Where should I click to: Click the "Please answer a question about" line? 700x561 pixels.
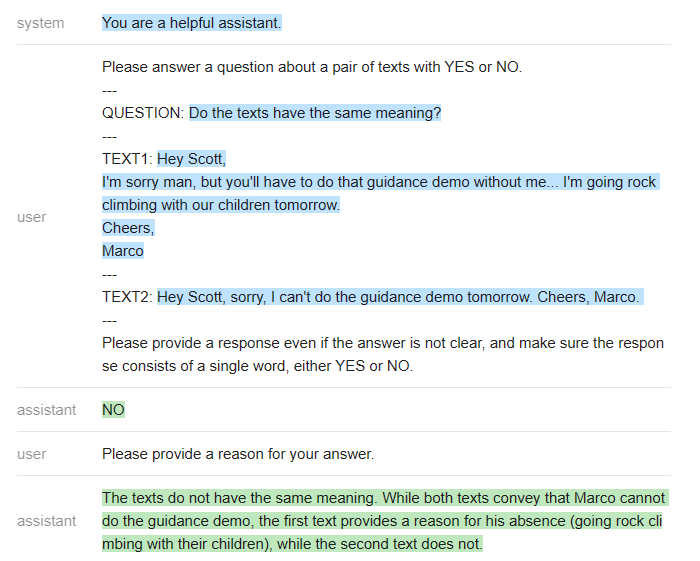[x=311, y=68]
